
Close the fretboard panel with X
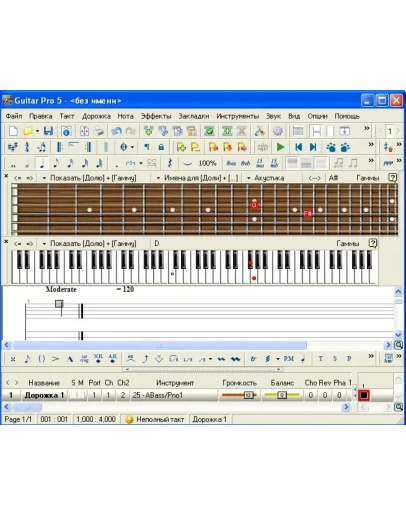point(6,176)
